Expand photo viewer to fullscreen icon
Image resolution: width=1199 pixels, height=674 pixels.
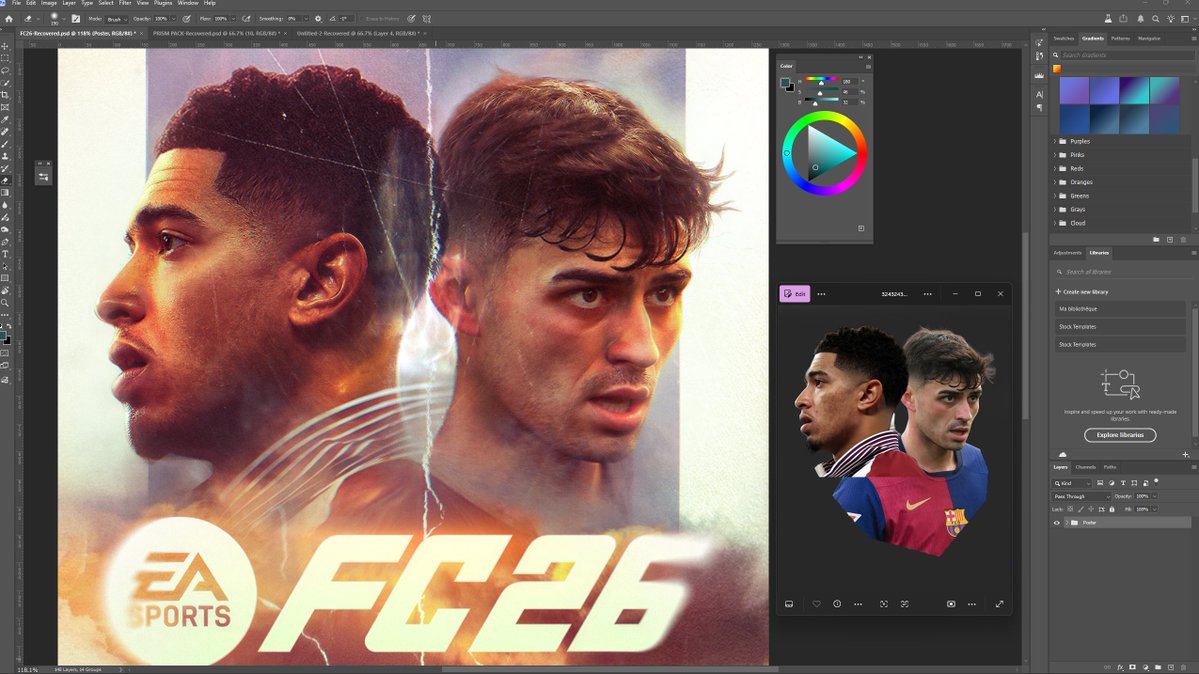coord(999,604)
